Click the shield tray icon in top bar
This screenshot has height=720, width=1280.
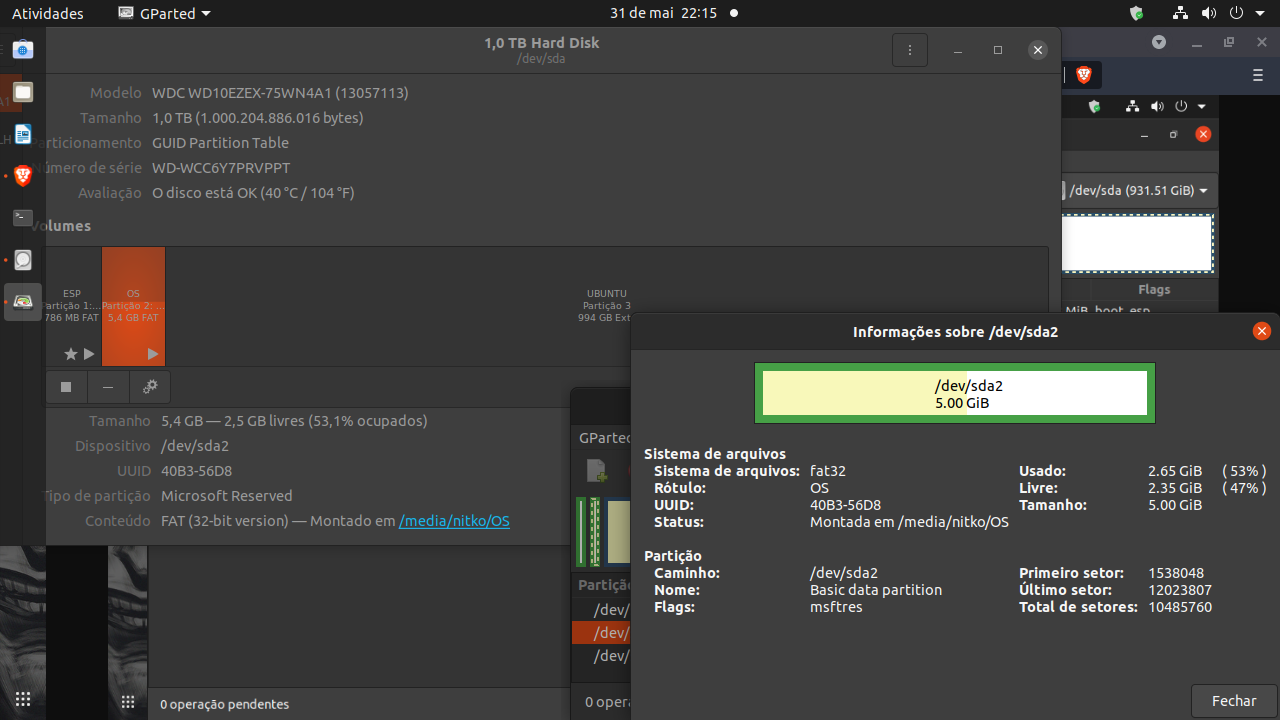1136,14
